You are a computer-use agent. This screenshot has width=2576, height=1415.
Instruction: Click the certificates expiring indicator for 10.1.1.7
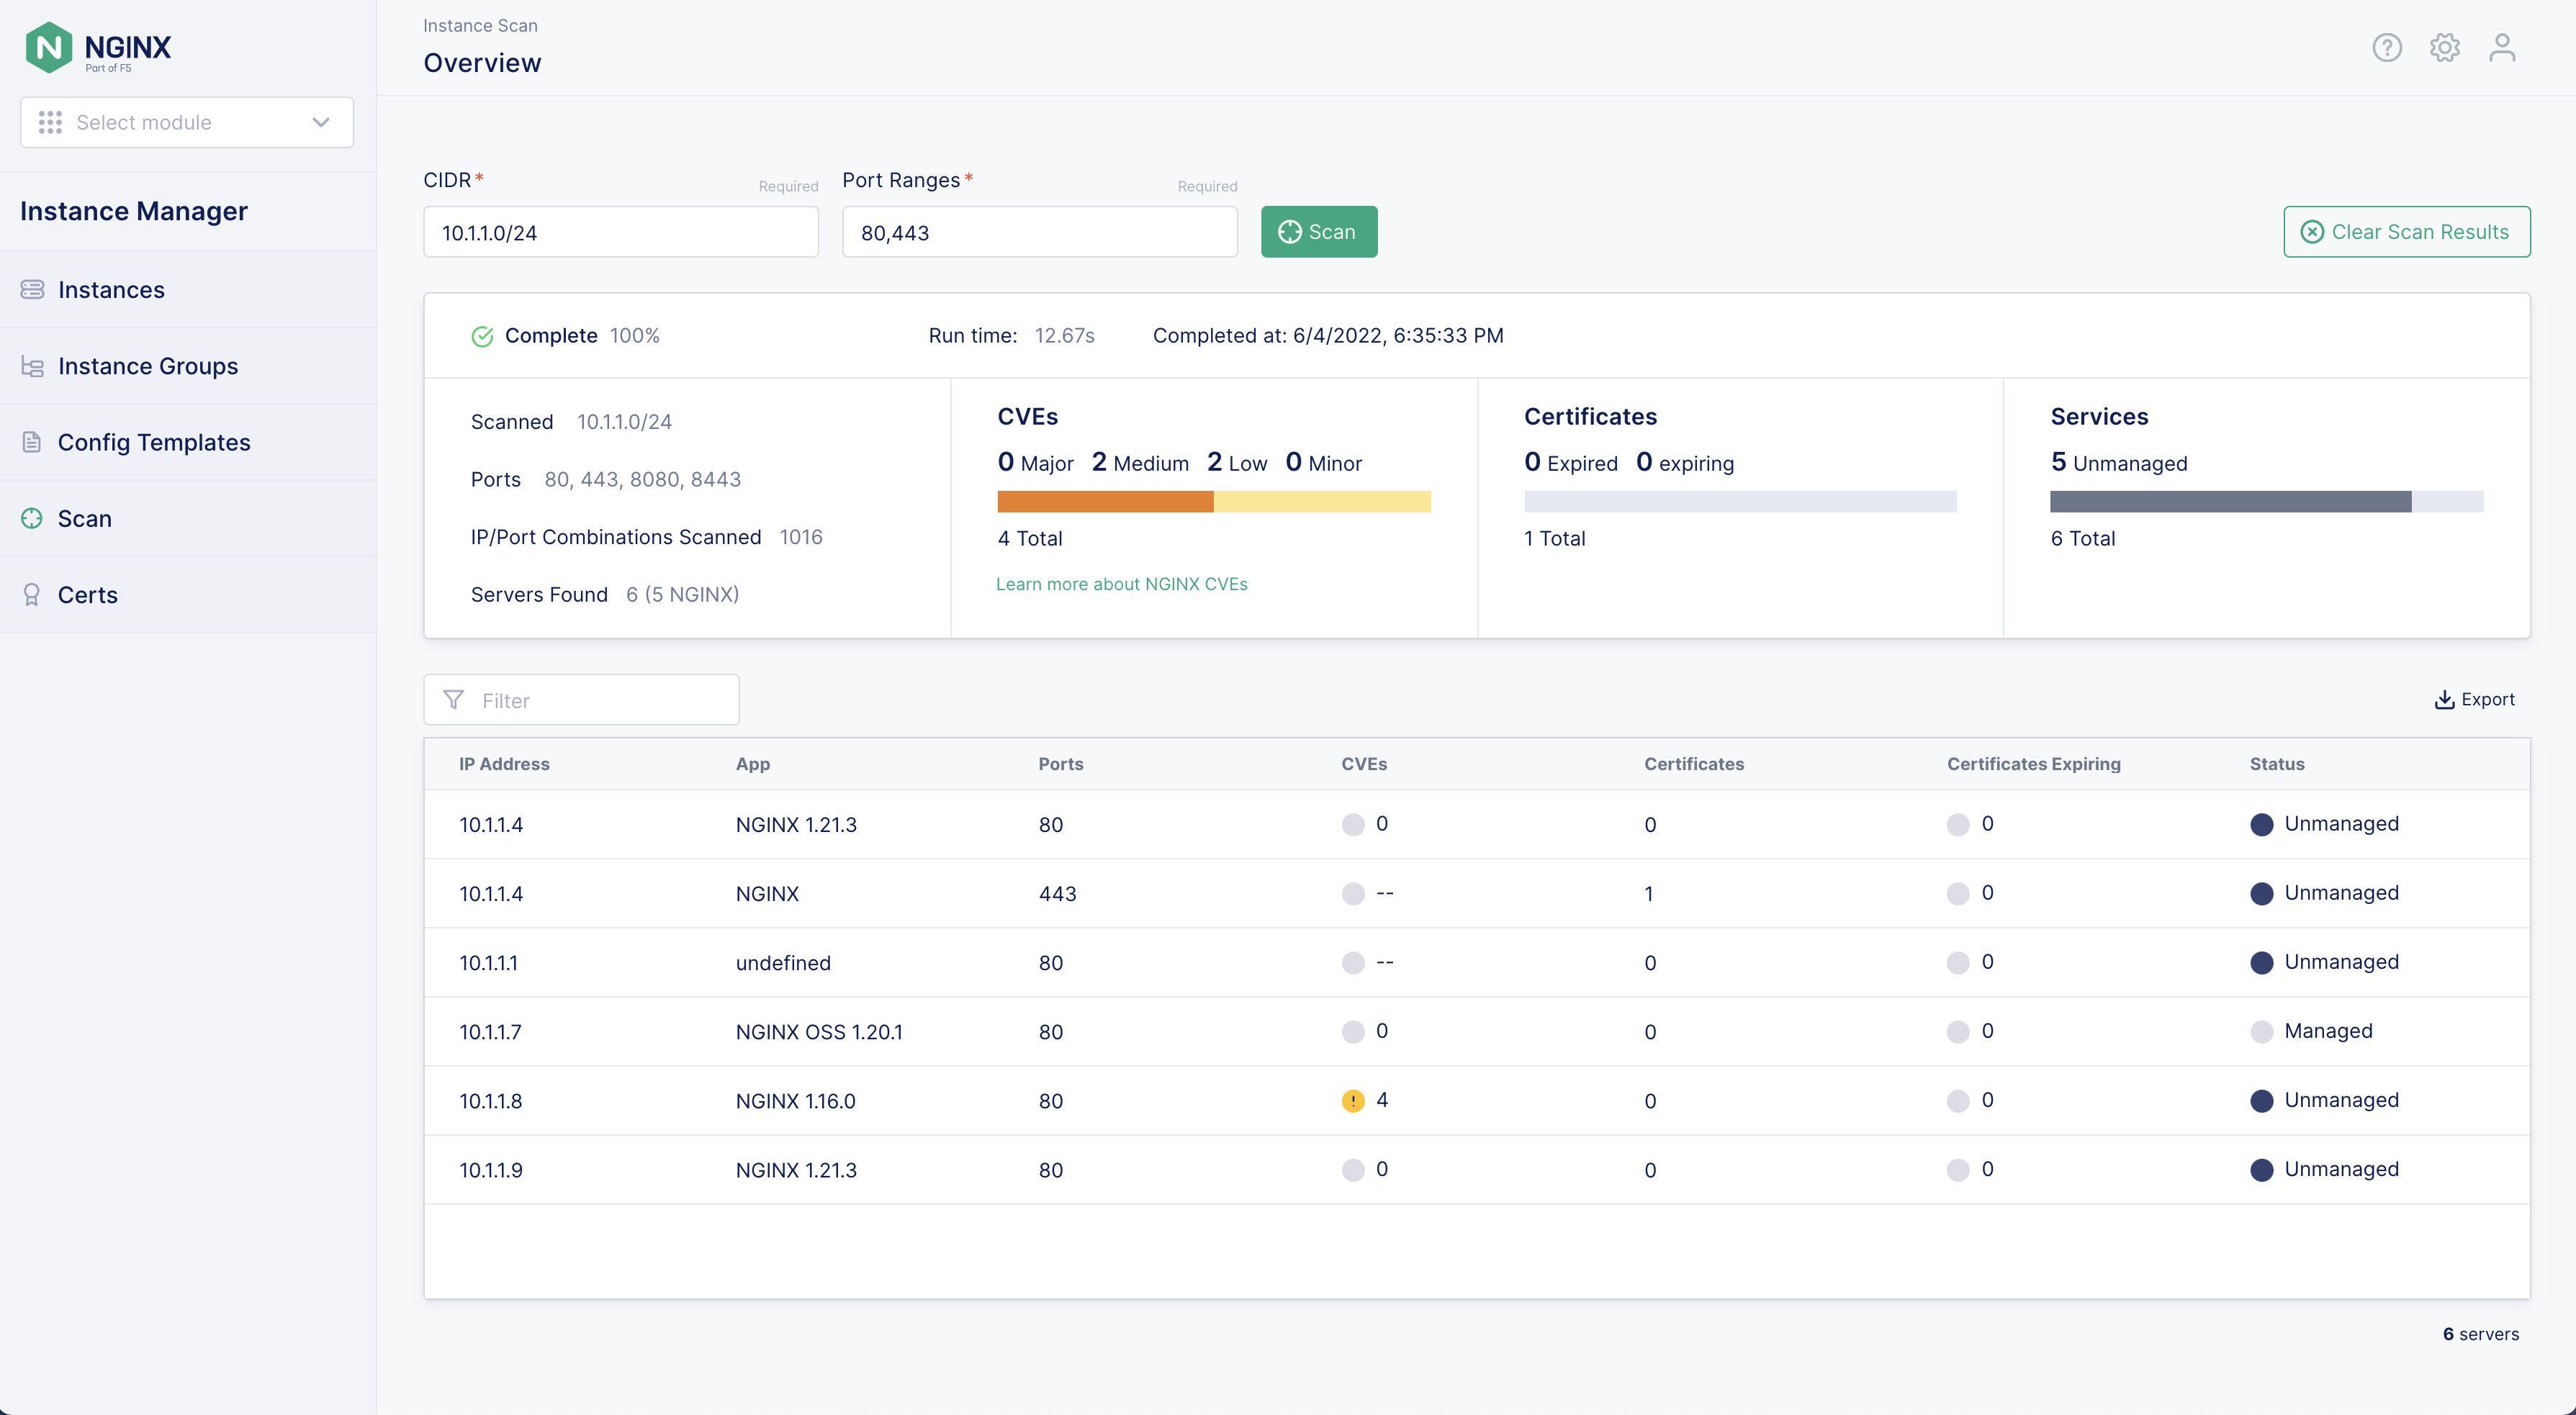pyautogui.click(x=1958, y=1032)
